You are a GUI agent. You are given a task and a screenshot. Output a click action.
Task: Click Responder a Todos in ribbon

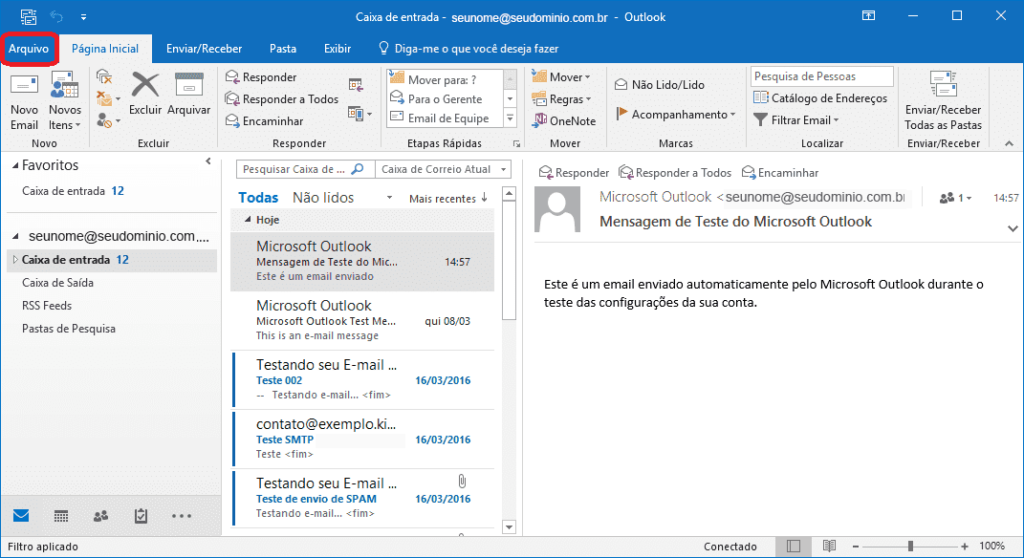(282, 99)
